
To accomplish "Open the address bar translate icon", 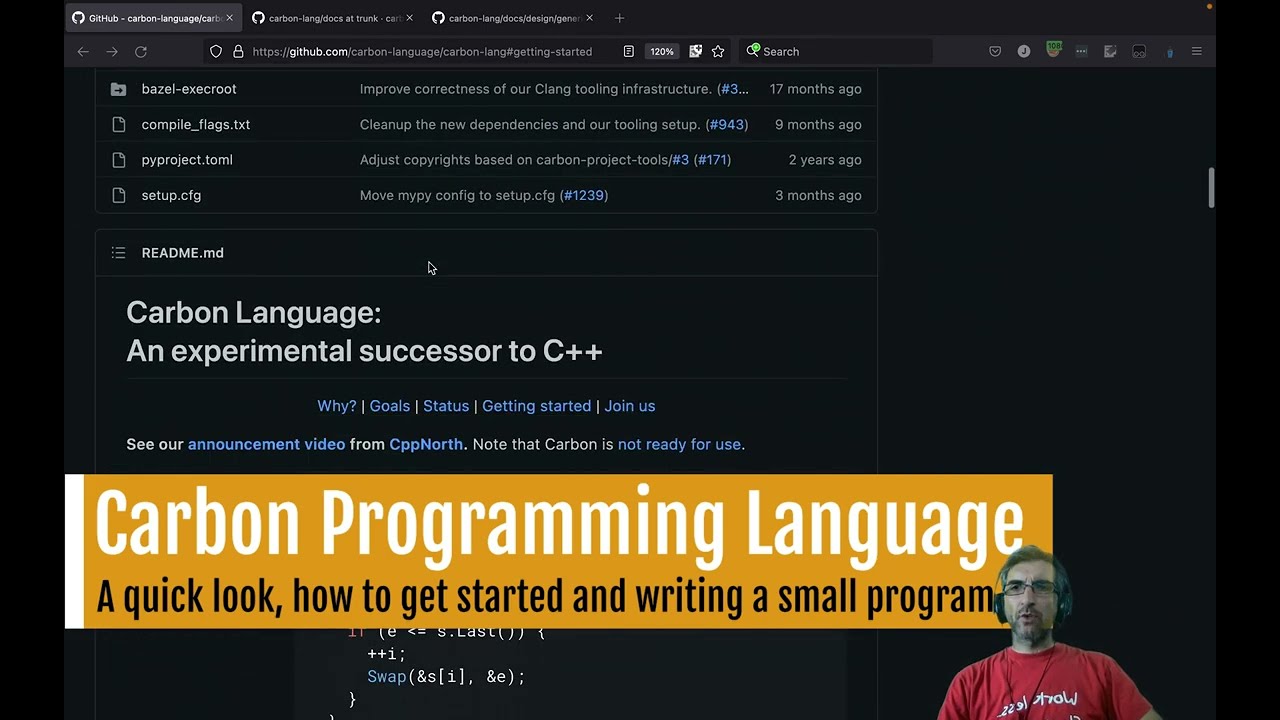I will [x=696, y=51].
